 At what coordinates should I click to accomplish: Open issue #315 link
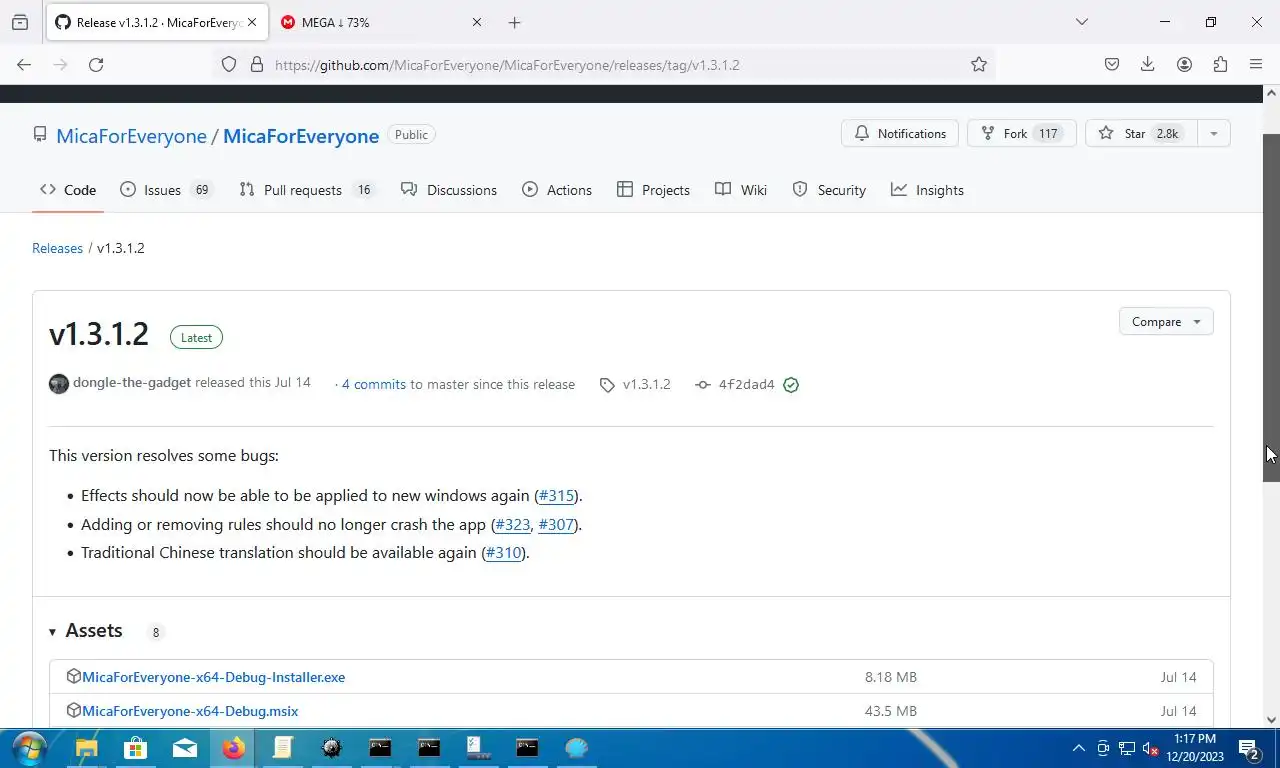pyautogui.click(x=556, y=496)
